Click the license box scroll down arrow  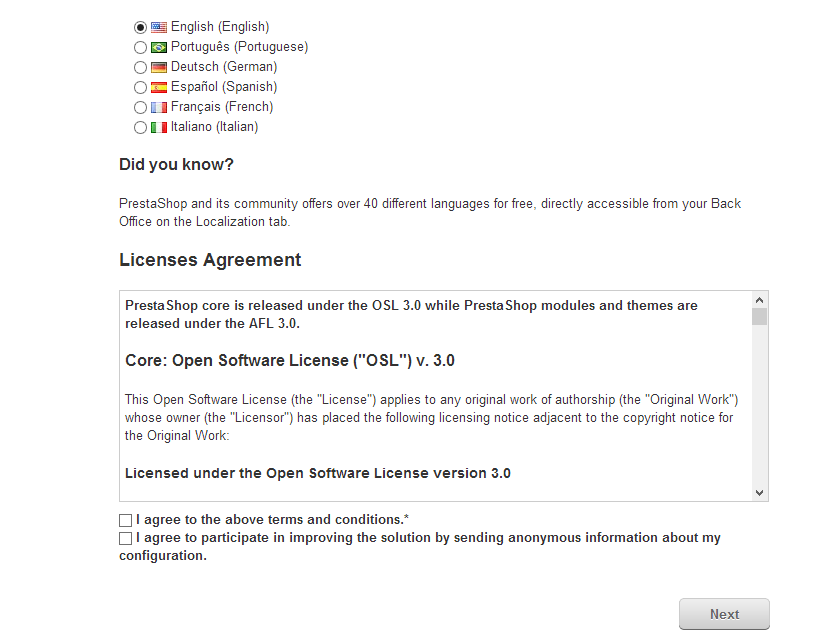click(x=759, y=492)
